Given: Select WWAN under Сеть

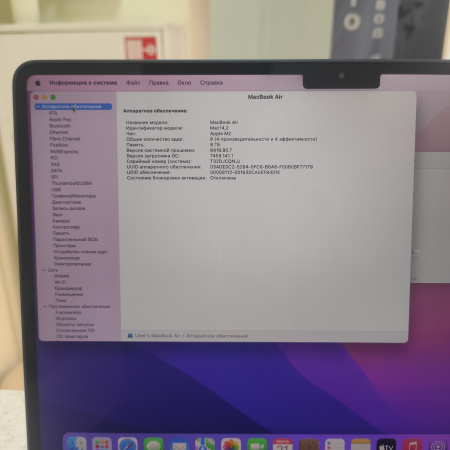Looking at the screenshot, I should [x=62, y=276].
